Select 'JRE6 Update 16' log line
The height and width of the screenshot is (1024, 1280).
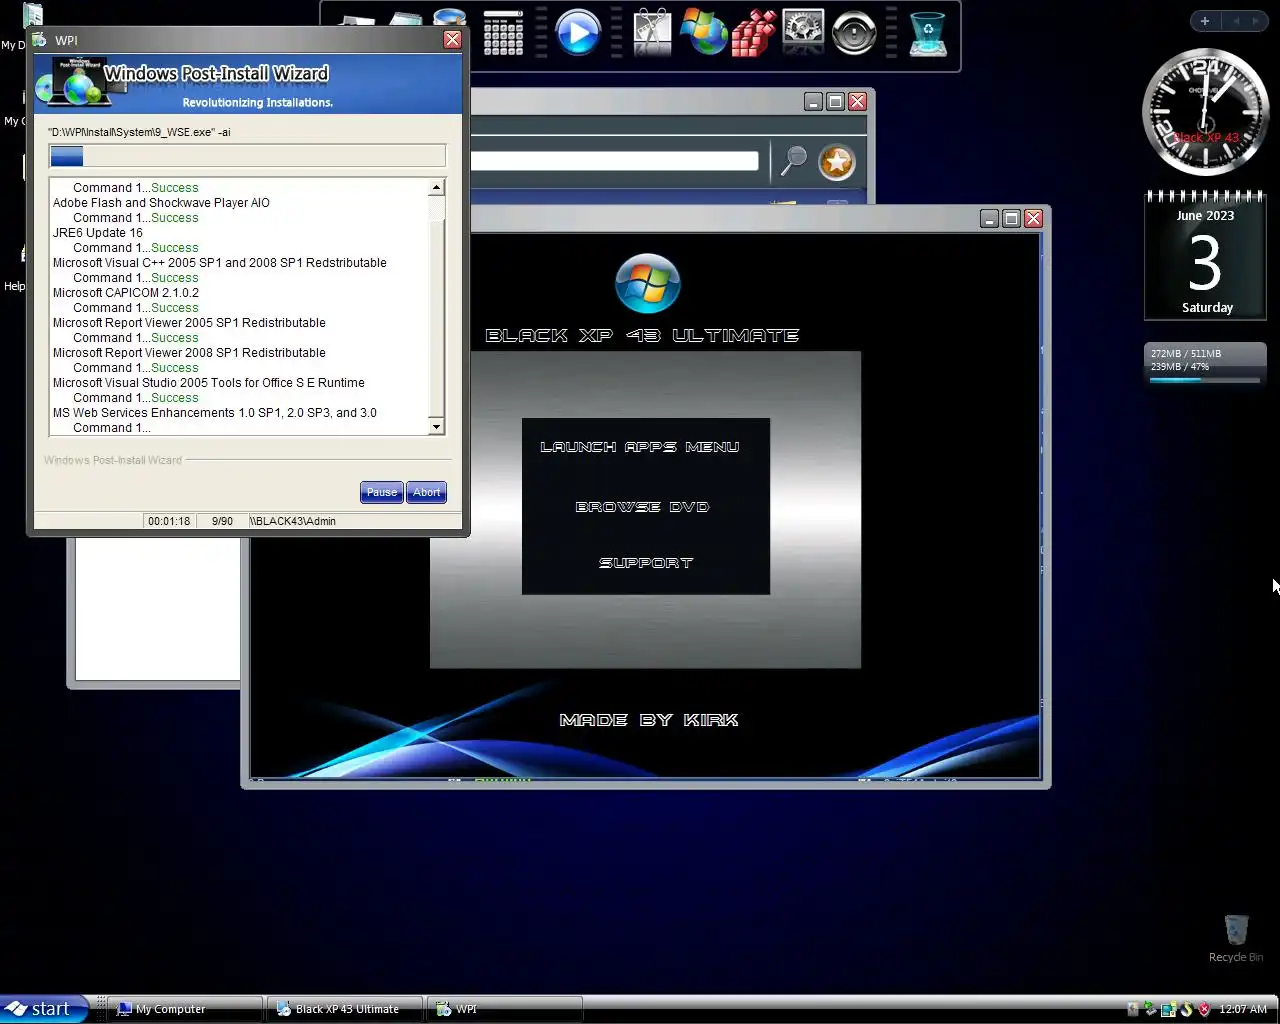[x=98, y=232]
